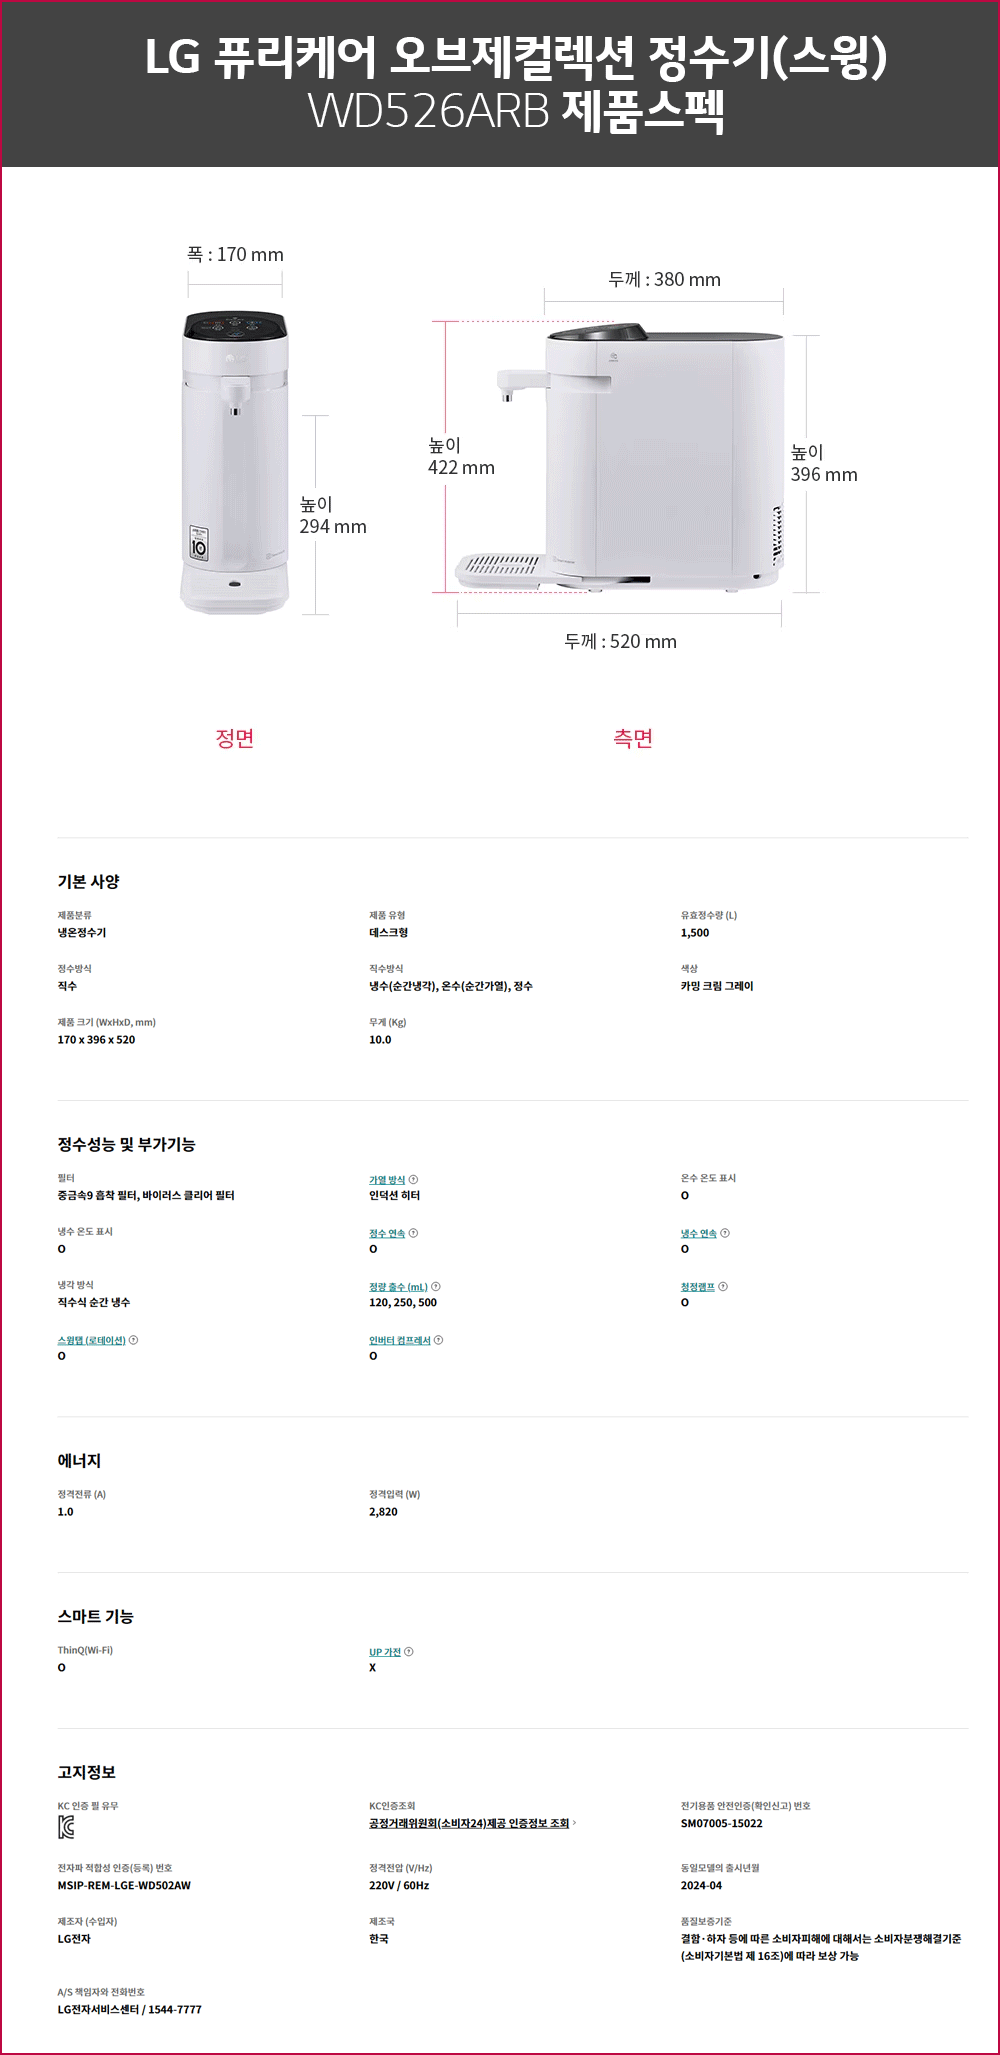Open the 정수 연속 term link

[x=387, y=1233]
